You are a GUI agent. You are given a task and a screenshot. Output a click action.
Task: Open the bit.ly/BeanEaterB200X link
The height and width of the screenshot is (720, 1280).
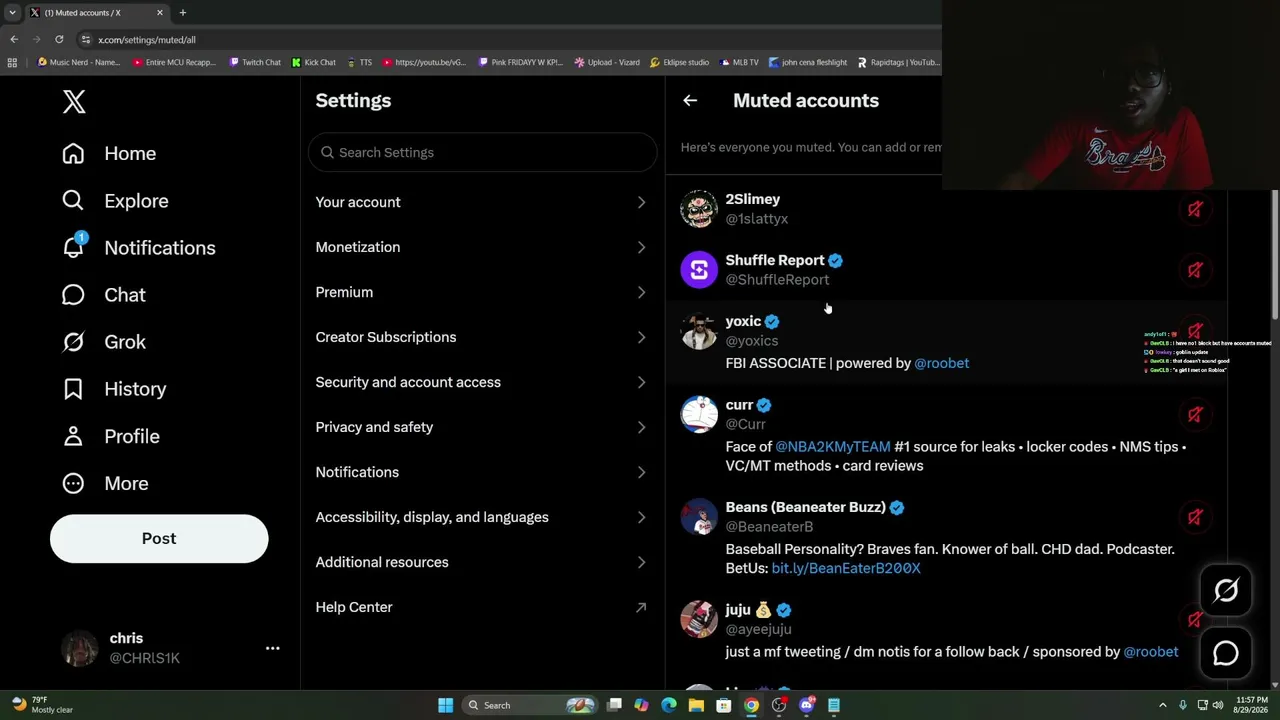(x=846, y=568)
